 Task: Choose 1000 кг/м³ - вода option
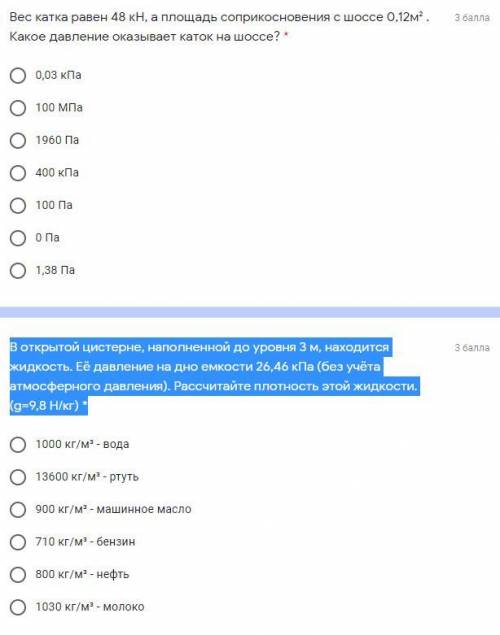pos(18,444)
